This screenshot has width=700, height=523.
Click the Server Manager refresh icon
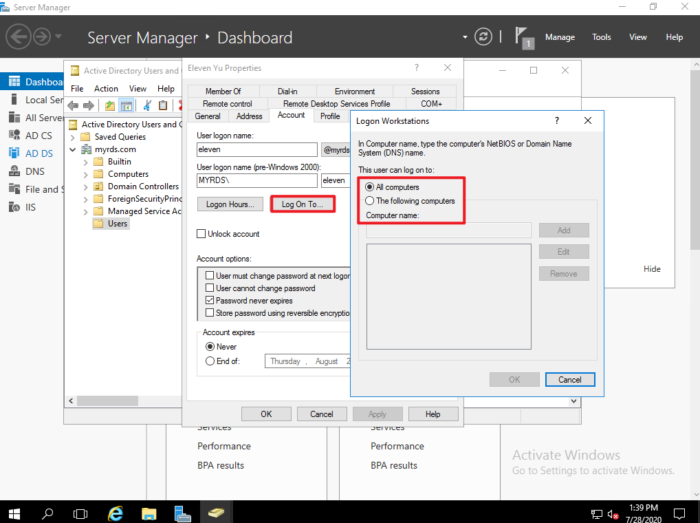click(484, 37)
